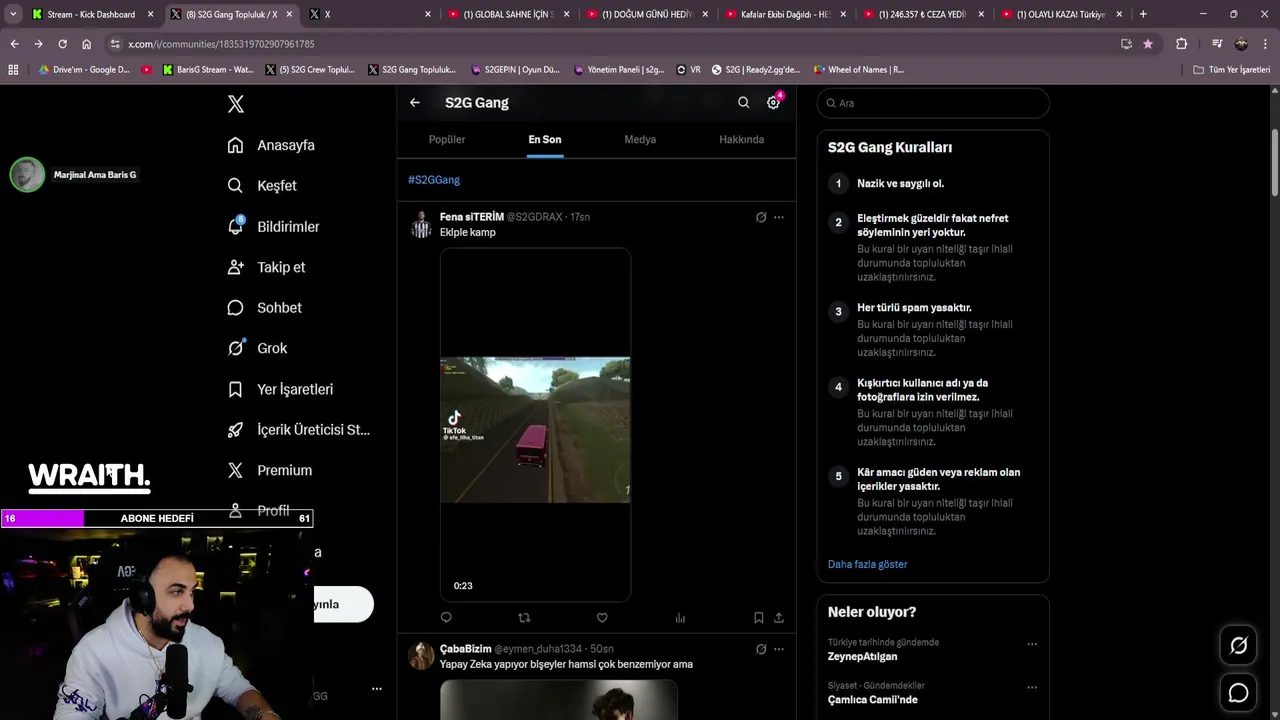1280x720 pixels.
Task: Ask Grok about ÇabaBizim's post
Action: pos(761,649)
